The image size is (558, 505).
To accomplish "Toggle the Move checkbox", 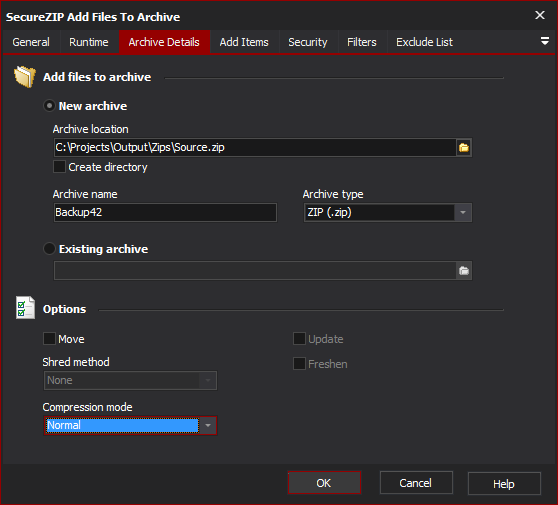I will pos(49,338).
